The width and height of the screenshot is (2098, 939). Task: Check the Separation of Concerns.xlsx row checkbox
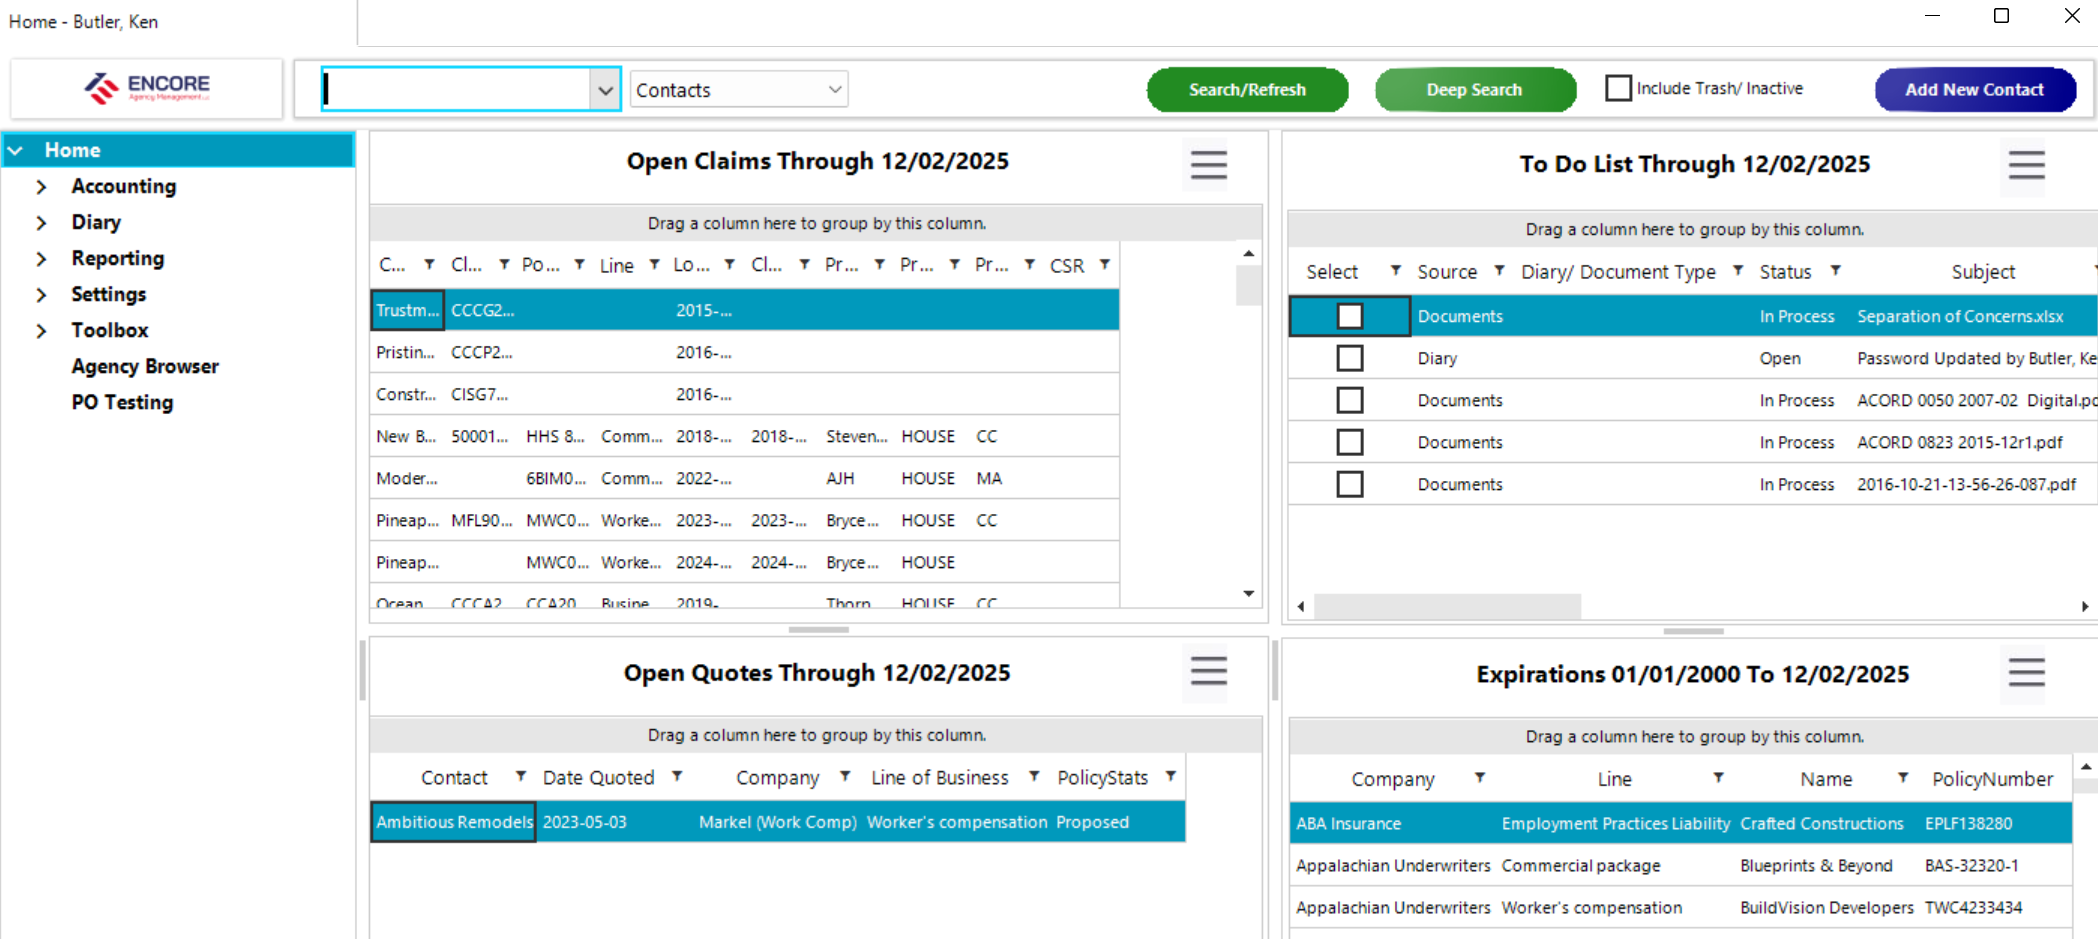coord(1350,315)
